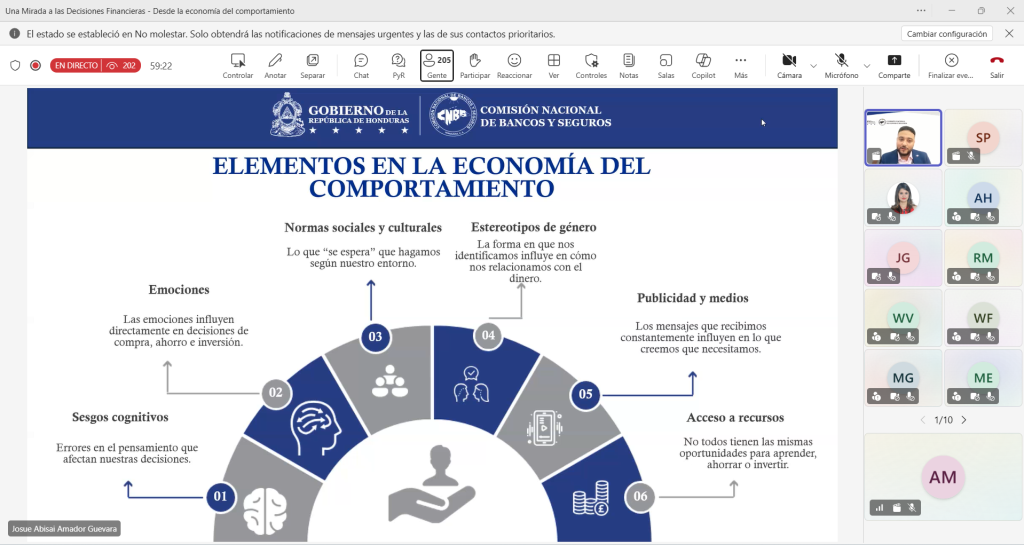Open the Chat panel
The image size is (1024, 545).
[361, 66]
